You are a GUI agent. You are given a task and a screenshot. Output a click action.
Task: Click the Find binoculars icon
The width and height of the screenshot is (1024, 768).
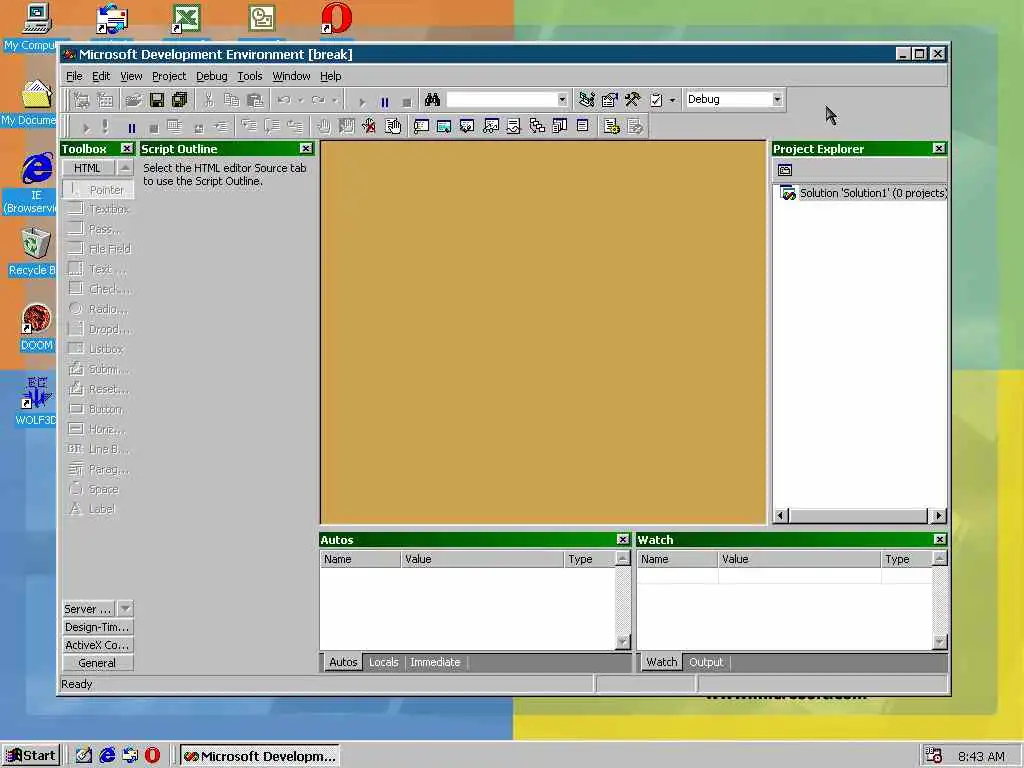432,100
